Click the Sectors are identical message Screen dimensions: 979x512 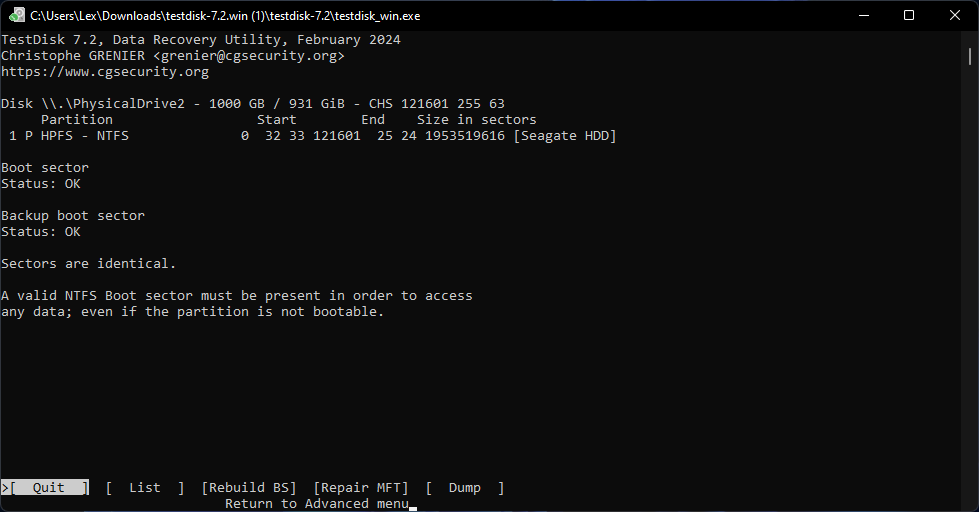pyautogui.click(x=89, y=264)
